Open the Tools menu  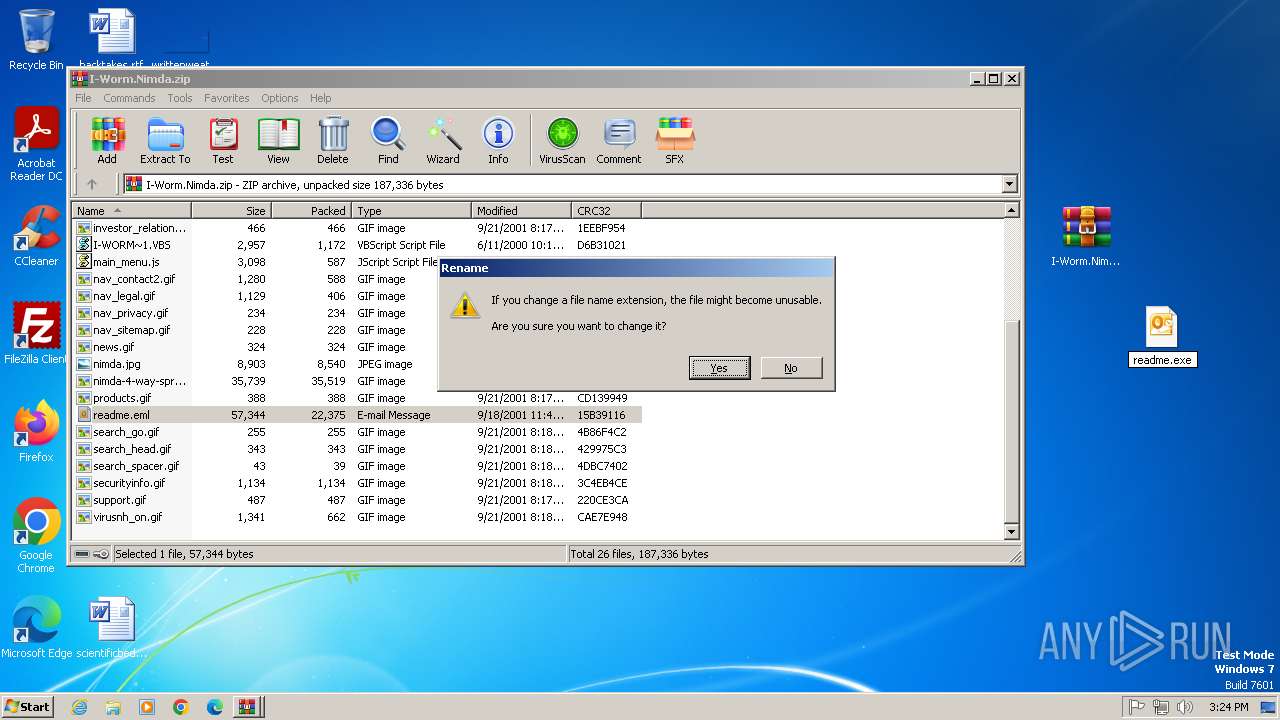click(x=180, y=98)
